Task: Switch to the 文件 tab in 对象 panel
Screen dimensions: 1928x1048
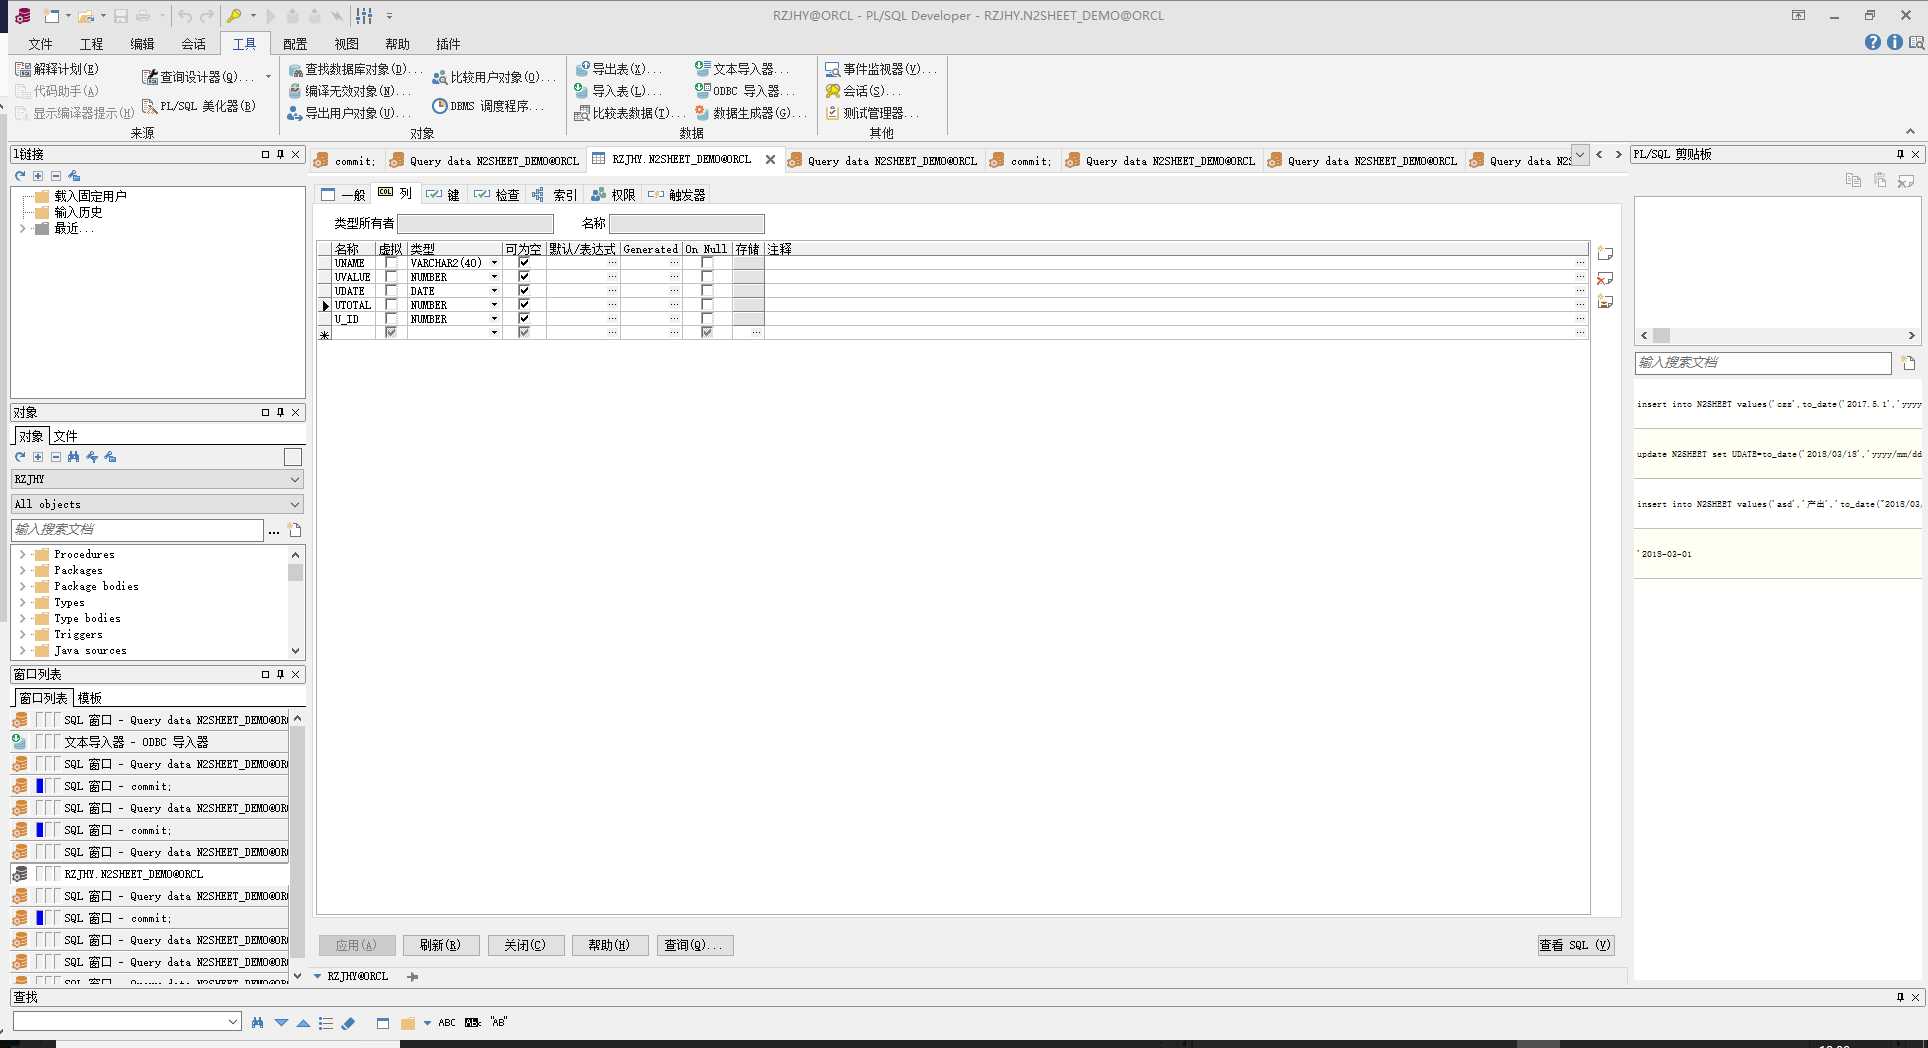Action: pyautogui.click(x=66, y=436)
